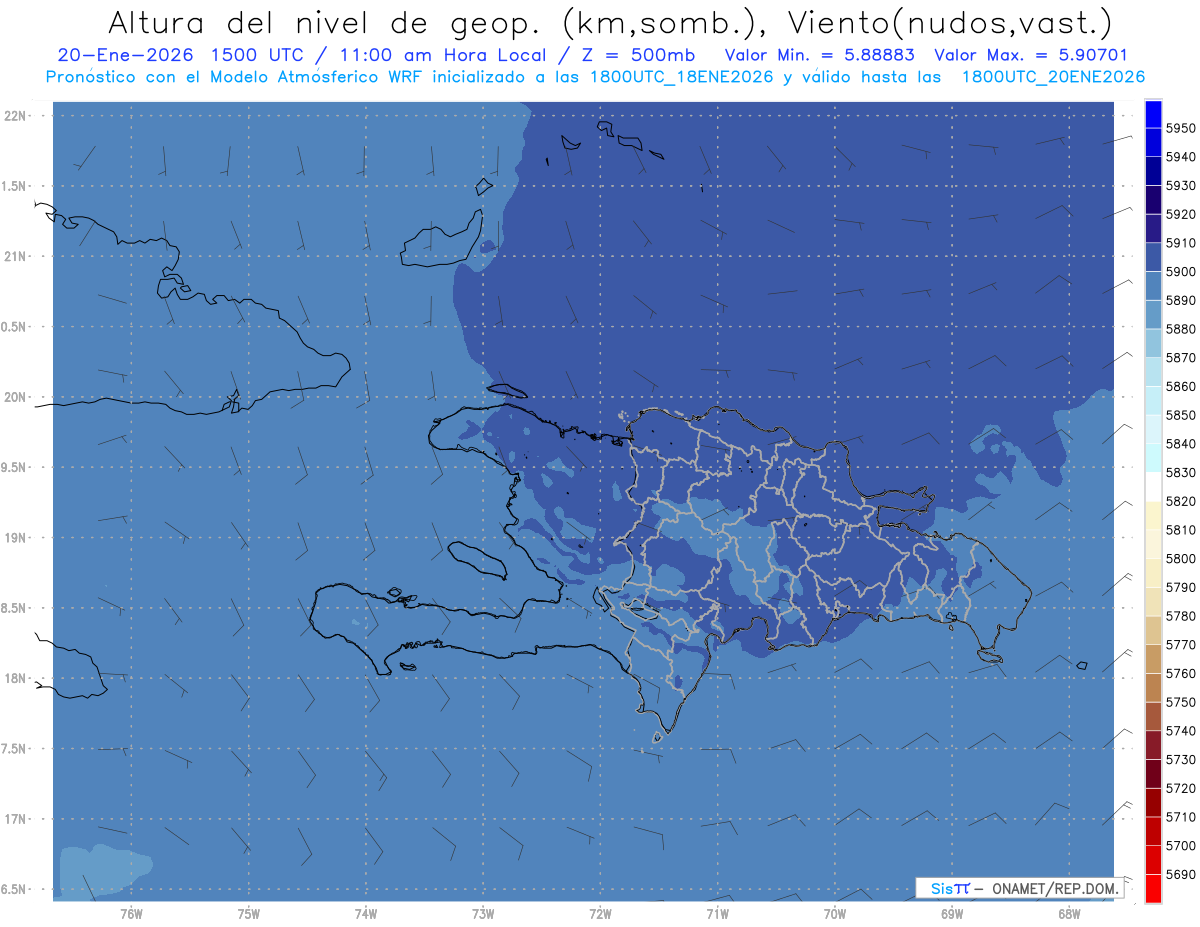Click the '5720' color scale label
1200x927 pixels.
pos(1181,789)
